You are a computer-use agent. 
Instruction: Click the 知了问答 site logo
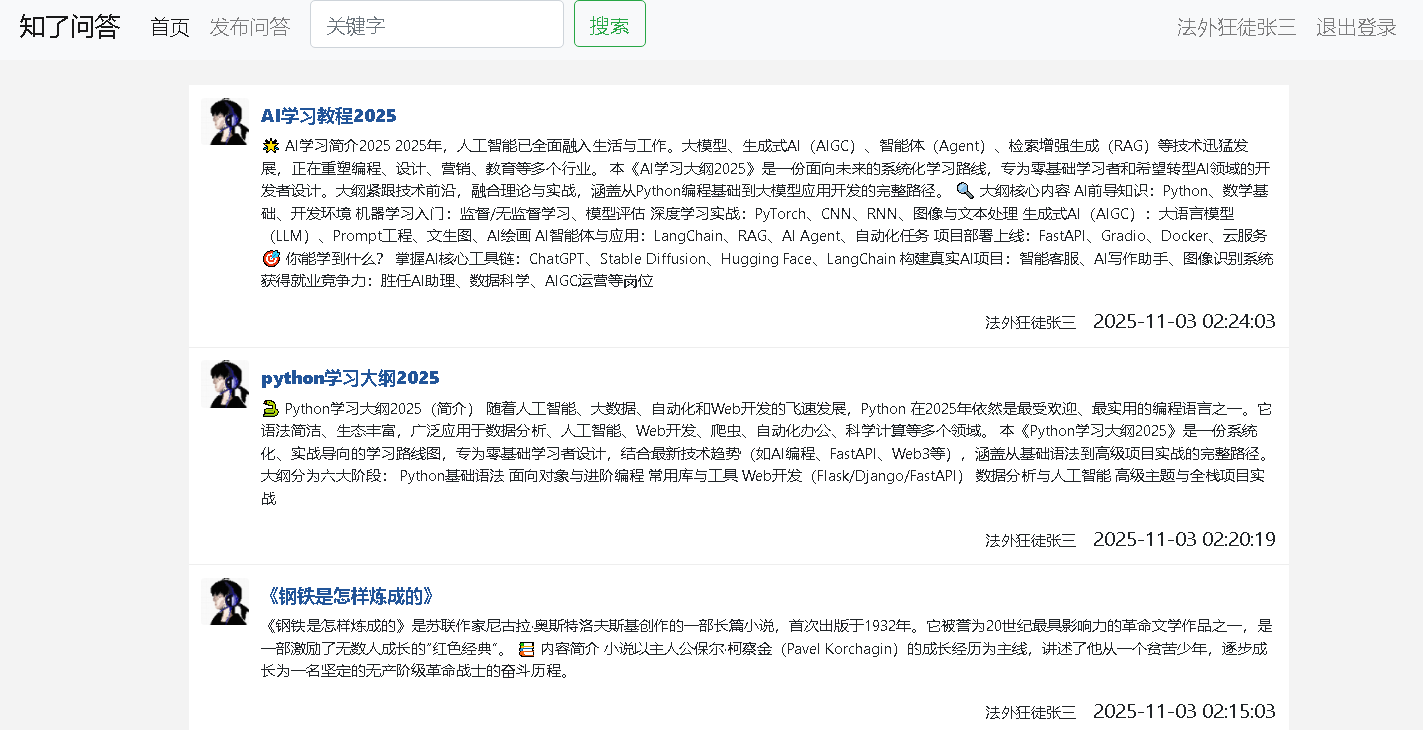67,27
